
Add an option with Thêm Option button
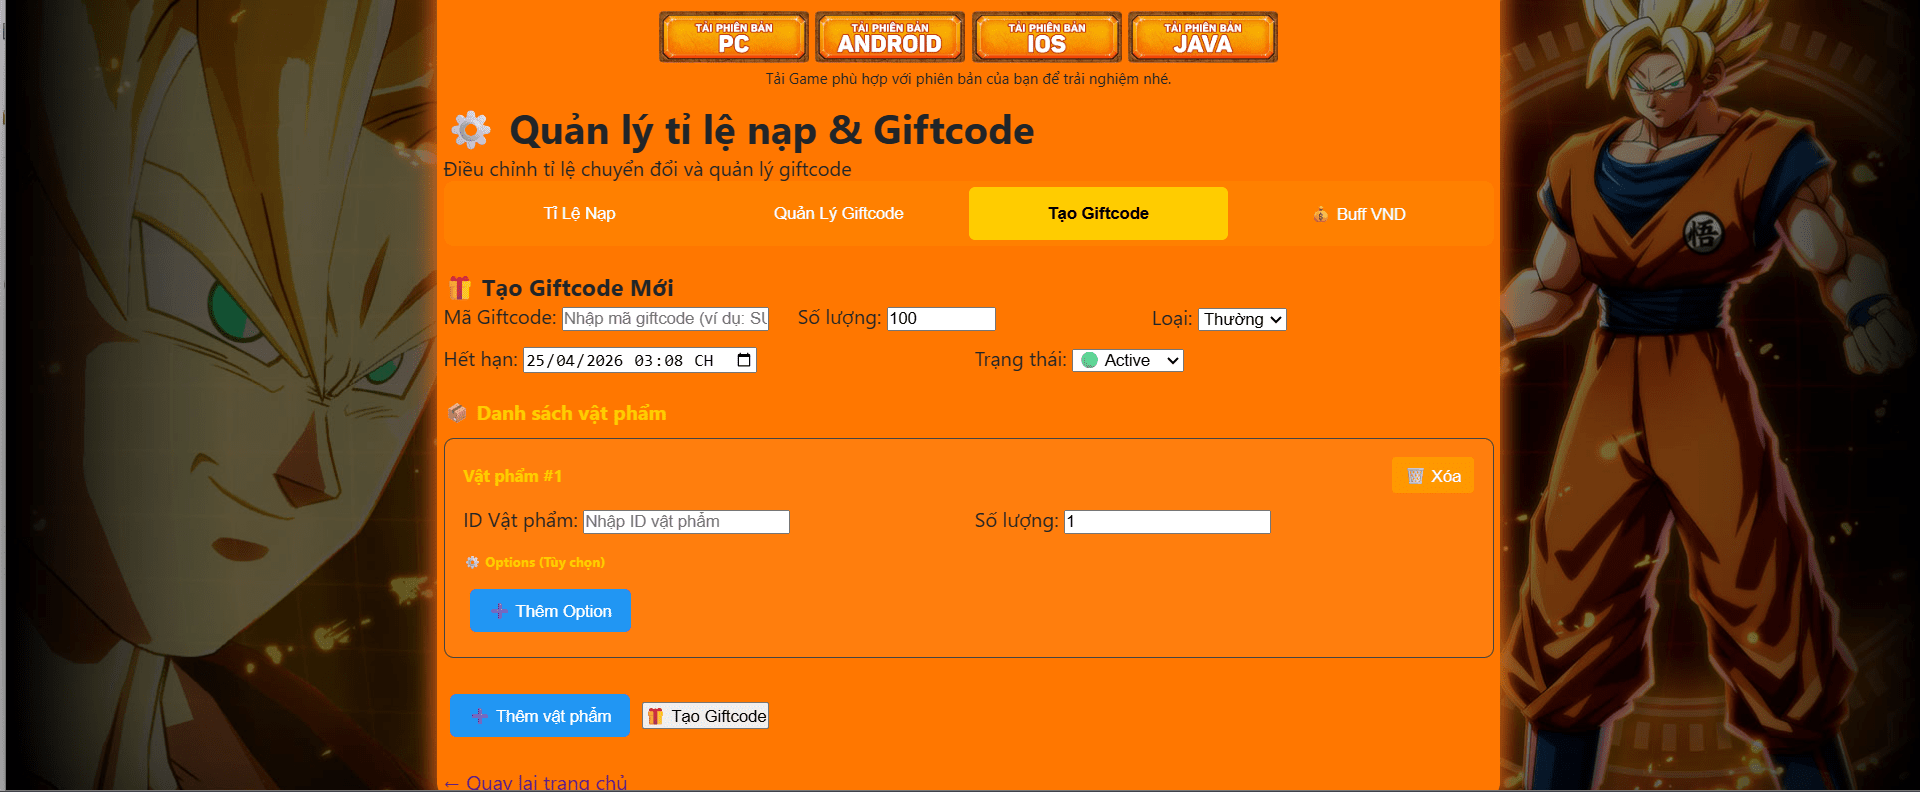pyautogui.click(x=550, y=611)
